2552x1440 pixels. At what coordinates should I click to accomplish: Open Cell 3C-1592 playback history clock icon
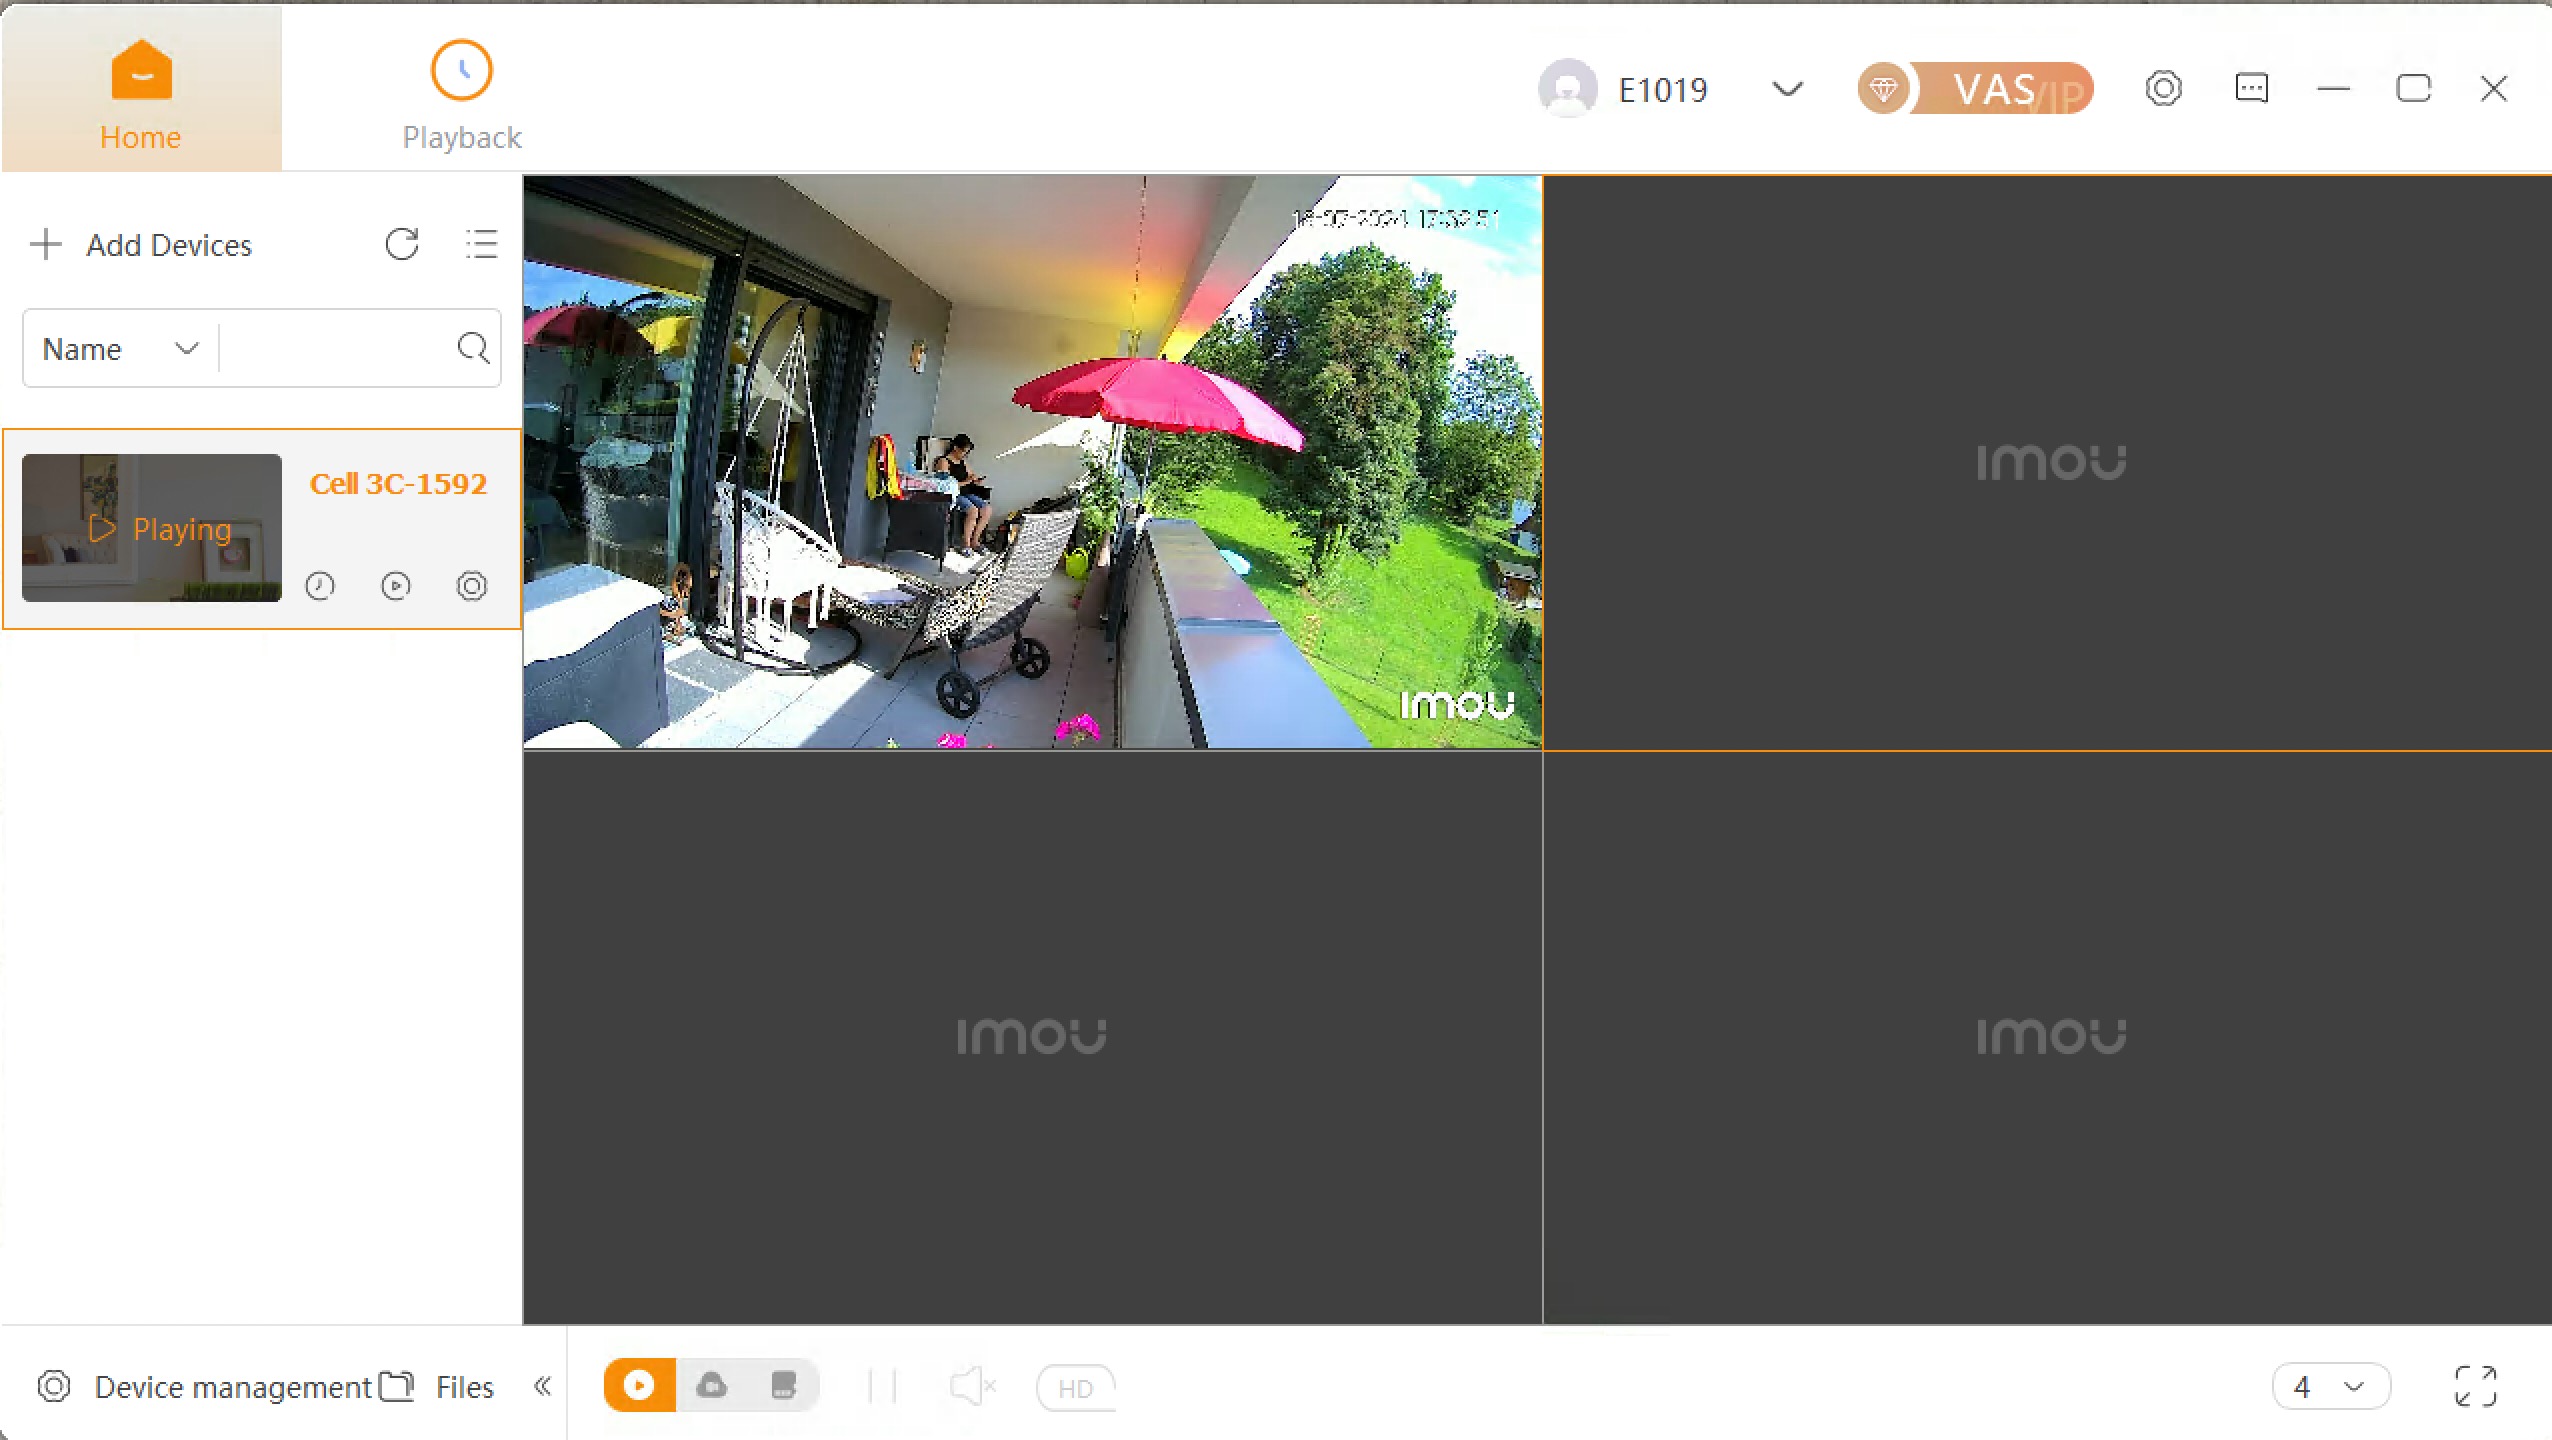(x=320, y=586)
